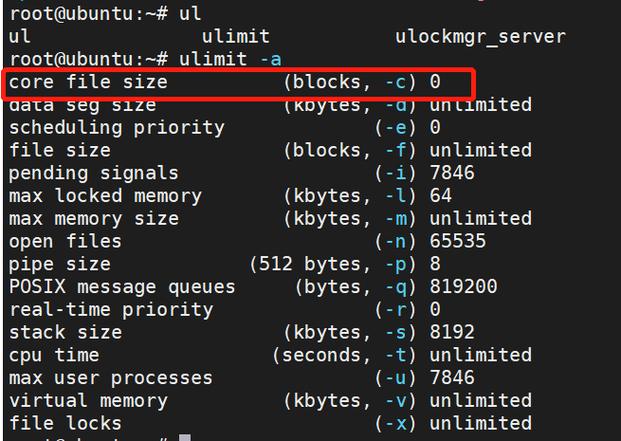
Task: Click the pipe size value 8
Action: 435,264
